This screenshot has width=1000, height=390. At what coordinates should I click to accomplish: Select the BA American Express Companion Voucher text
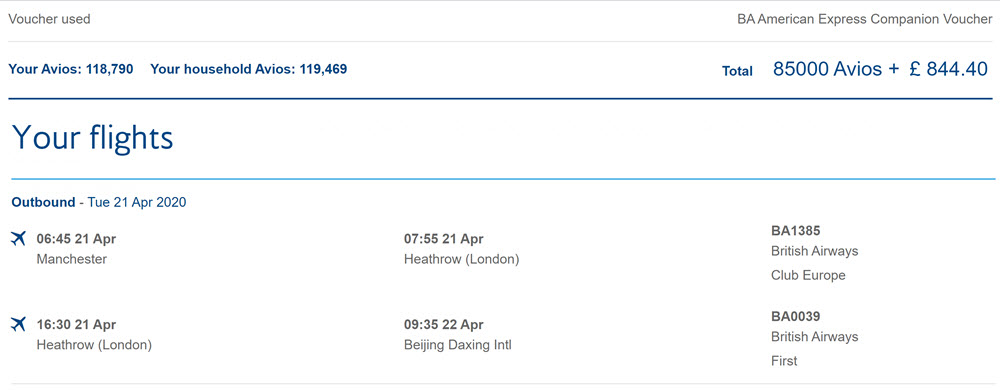(865, 19)
